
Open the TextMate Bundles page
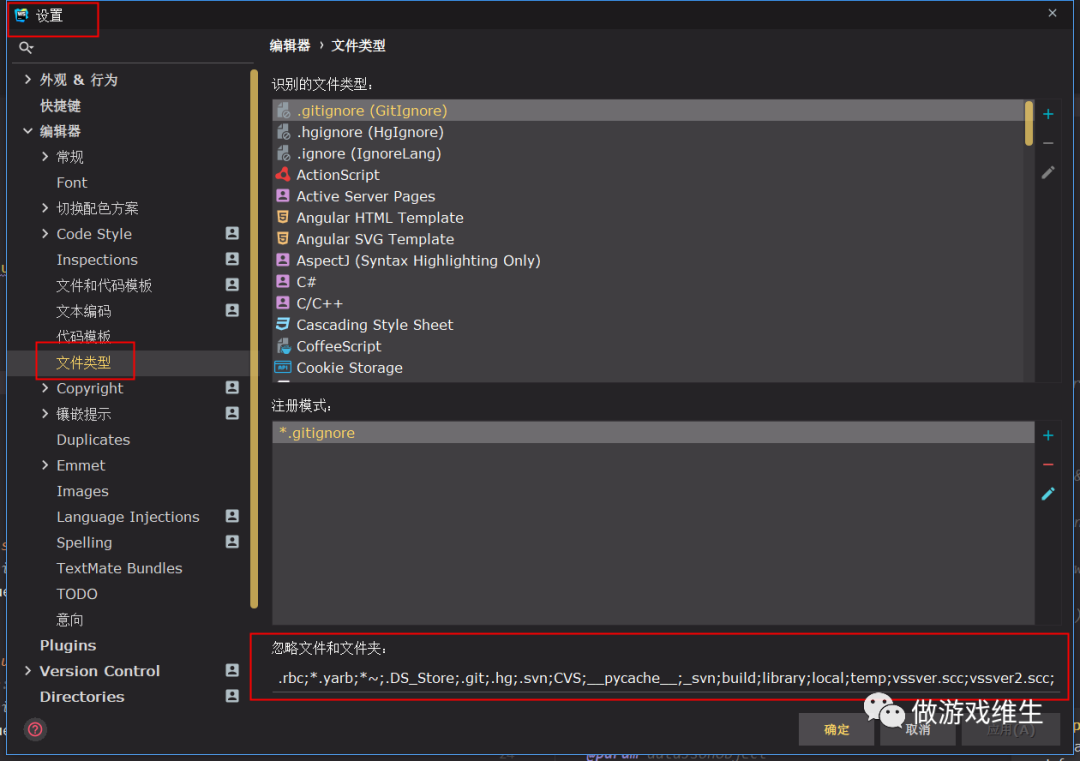coord(119,568)
